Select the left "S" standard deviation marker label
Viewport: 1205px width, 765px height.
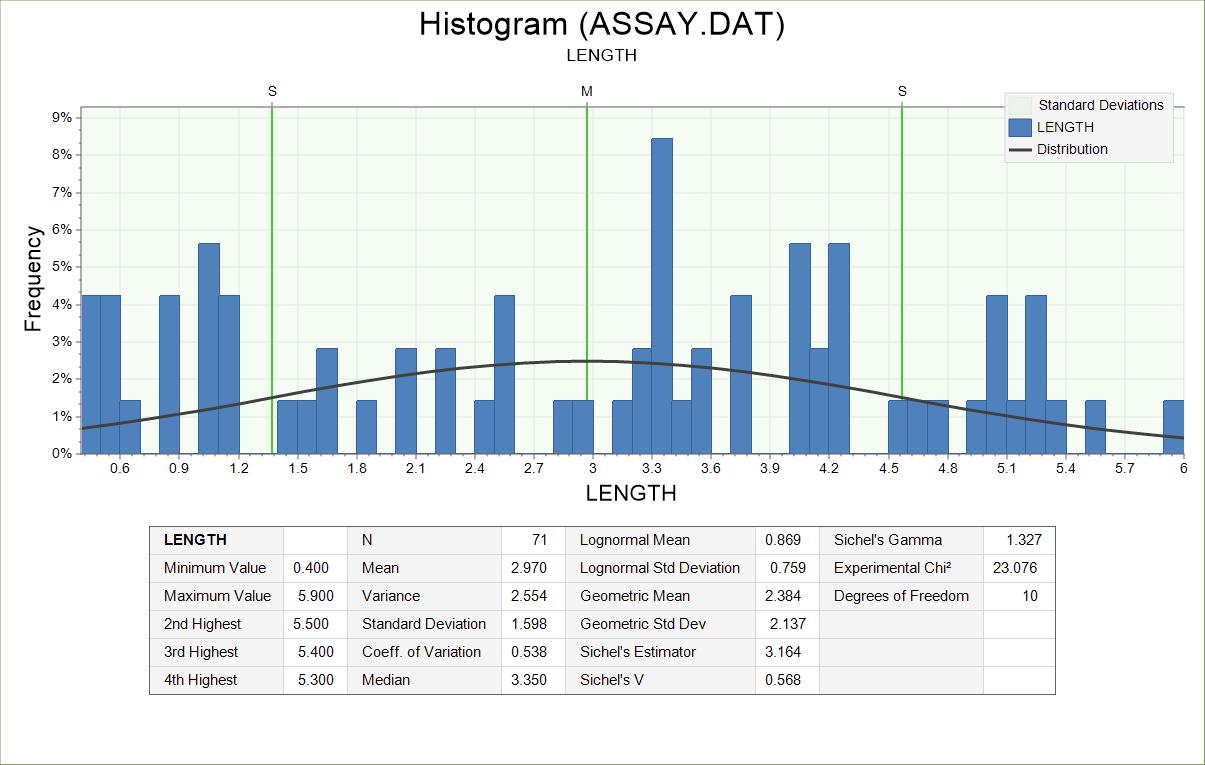(x=272, y=91)
